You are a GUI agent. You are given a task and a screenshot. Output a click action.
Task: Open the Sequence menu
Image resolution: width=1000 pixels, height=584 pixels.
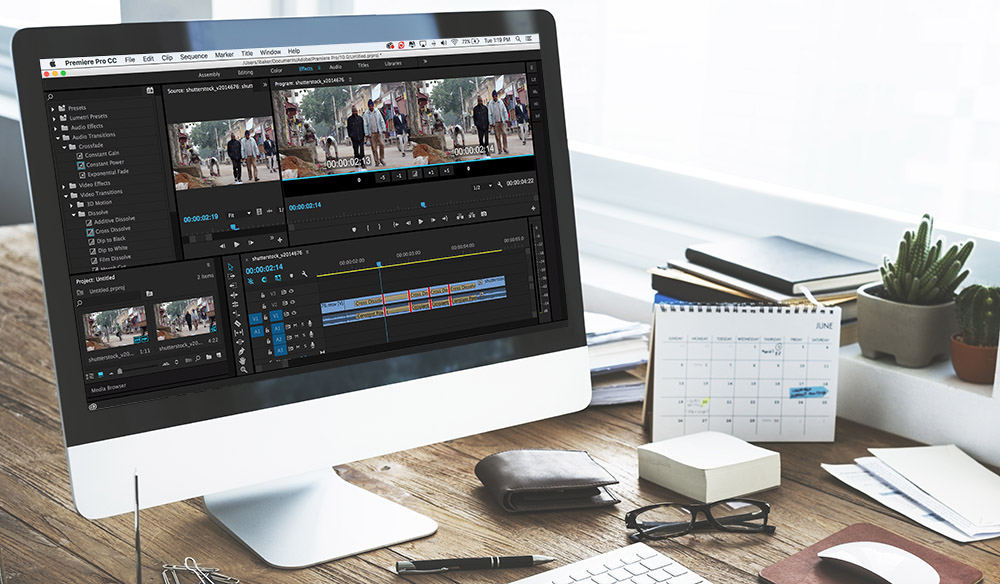pyautogui.click(x=194, y=57)
